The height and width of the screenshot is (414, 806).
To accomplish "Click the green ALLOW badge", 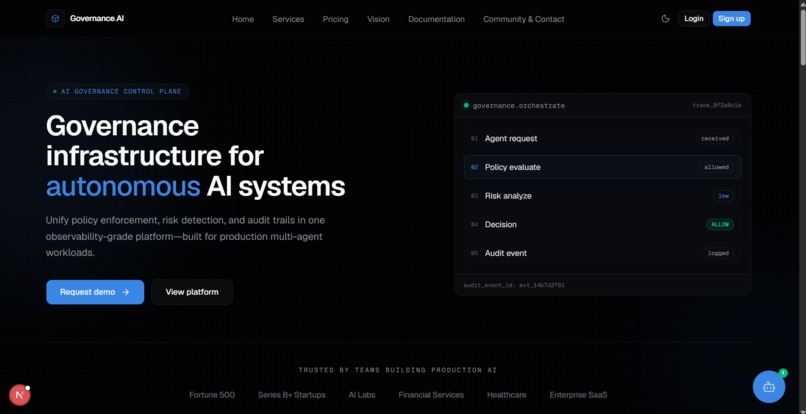I will tap(720, 224).
